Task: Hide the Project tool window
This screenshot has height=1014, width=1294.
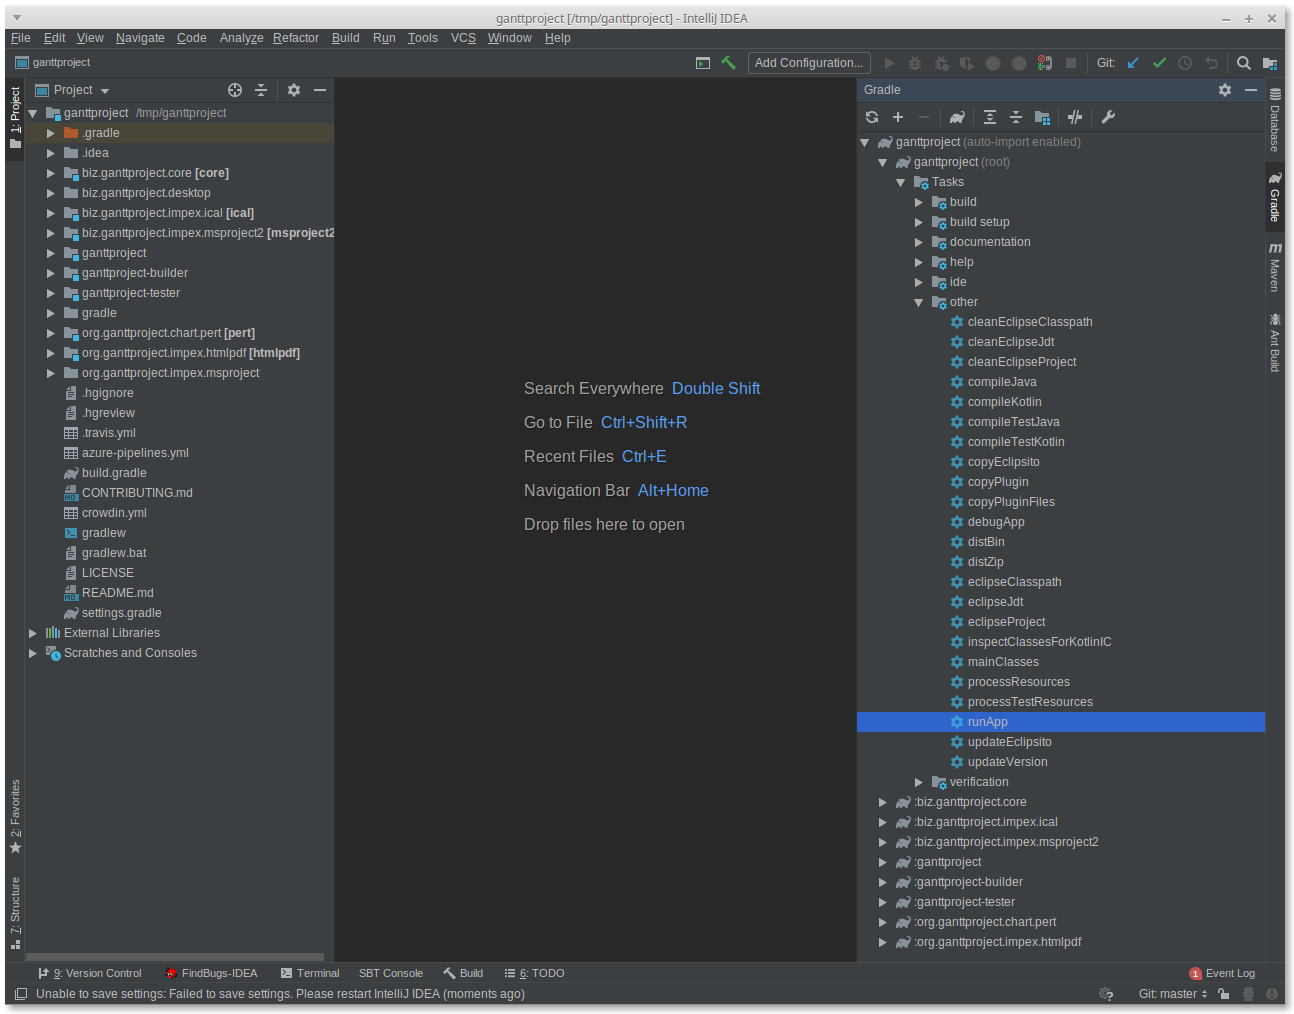Action: (x=320, y=90)
